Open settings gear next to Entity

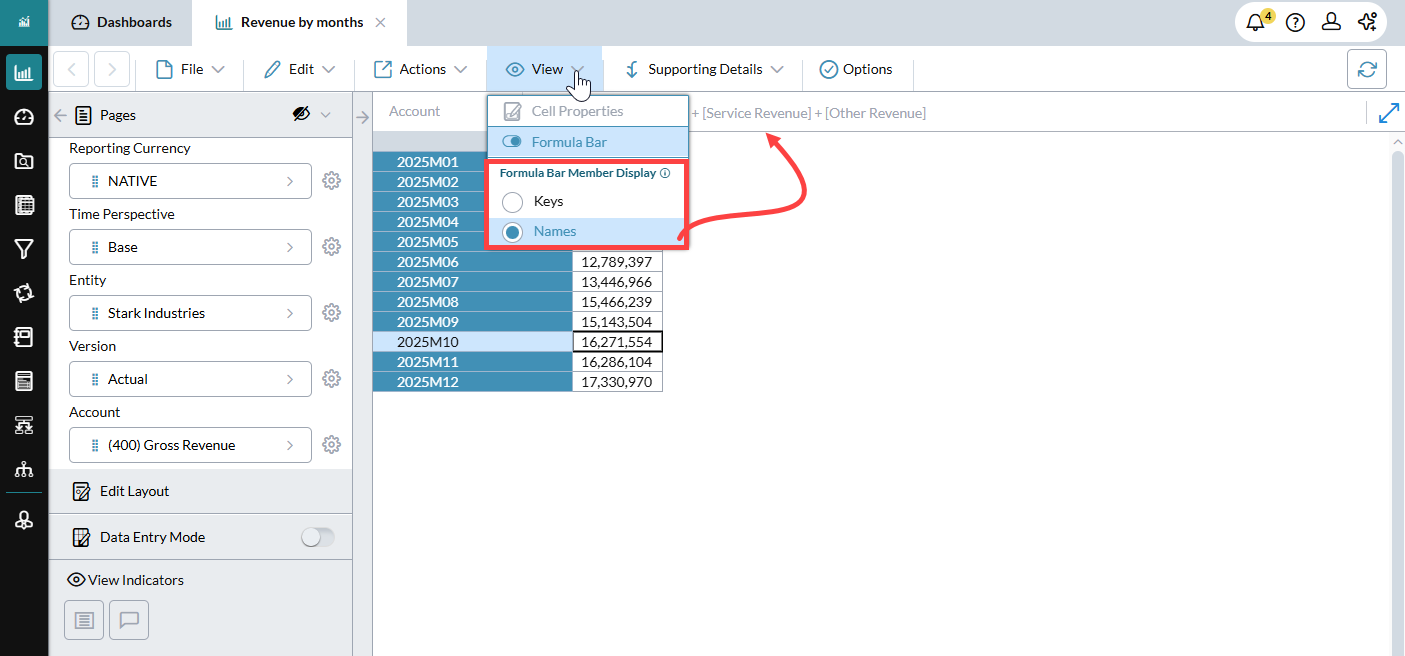coord(332,313)
